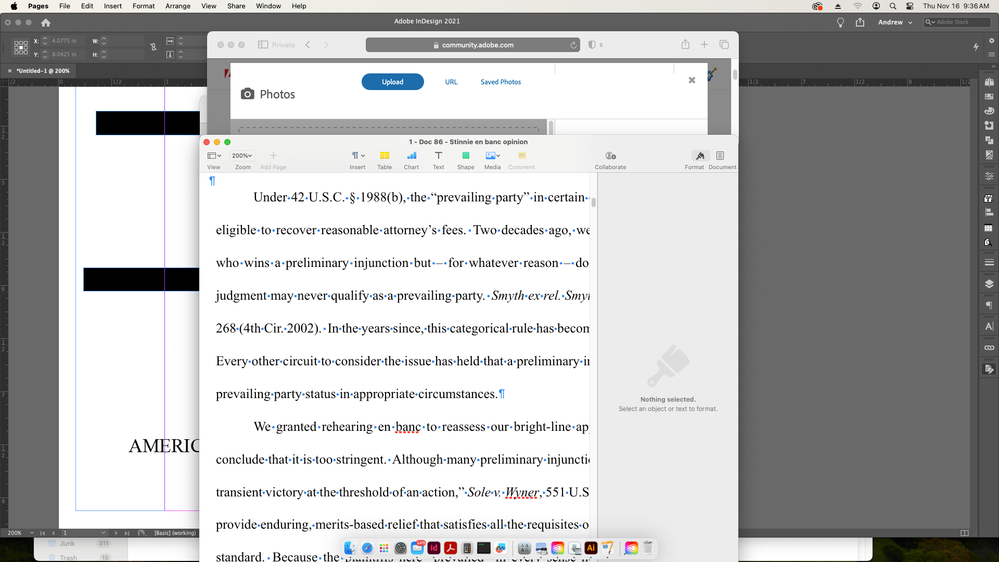The image size is (999, 562).
Task: Close the Photos dialog with X
Action: (x=692, y=80)
